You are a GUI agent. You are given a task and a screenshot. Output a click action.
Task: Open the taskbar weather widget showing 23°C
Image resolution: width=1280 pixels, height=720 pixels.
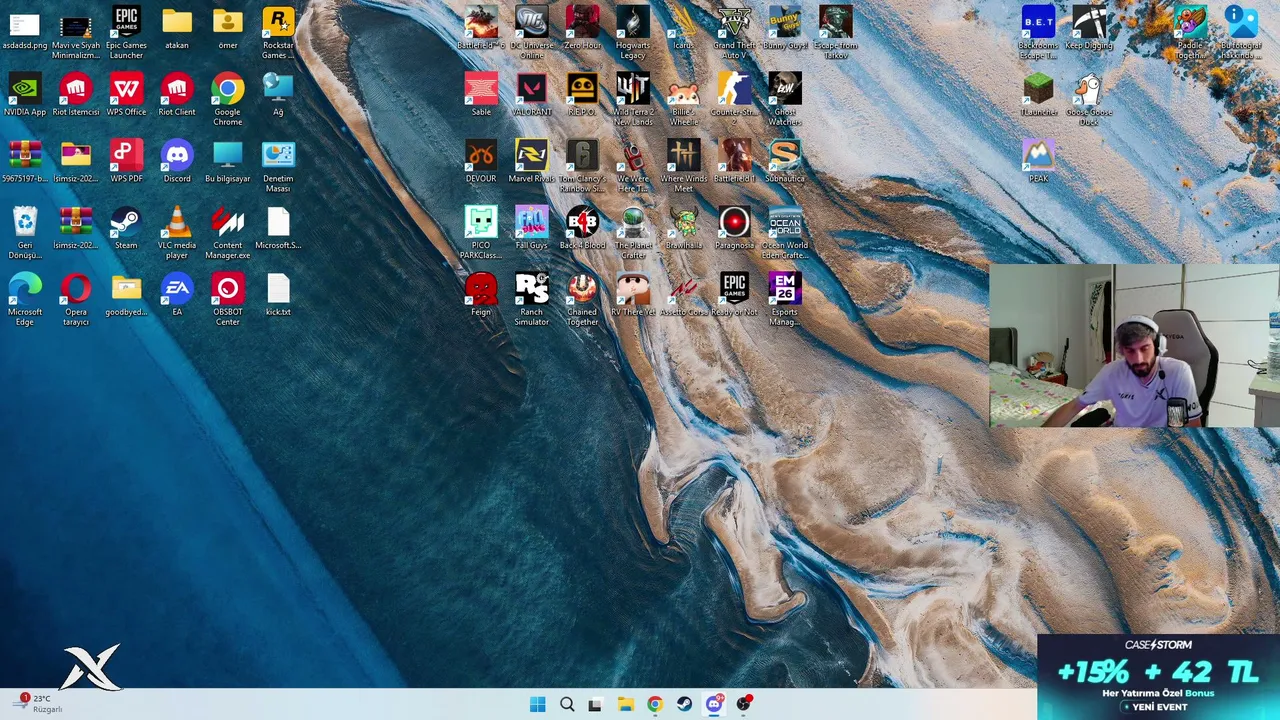pos(40,704)
